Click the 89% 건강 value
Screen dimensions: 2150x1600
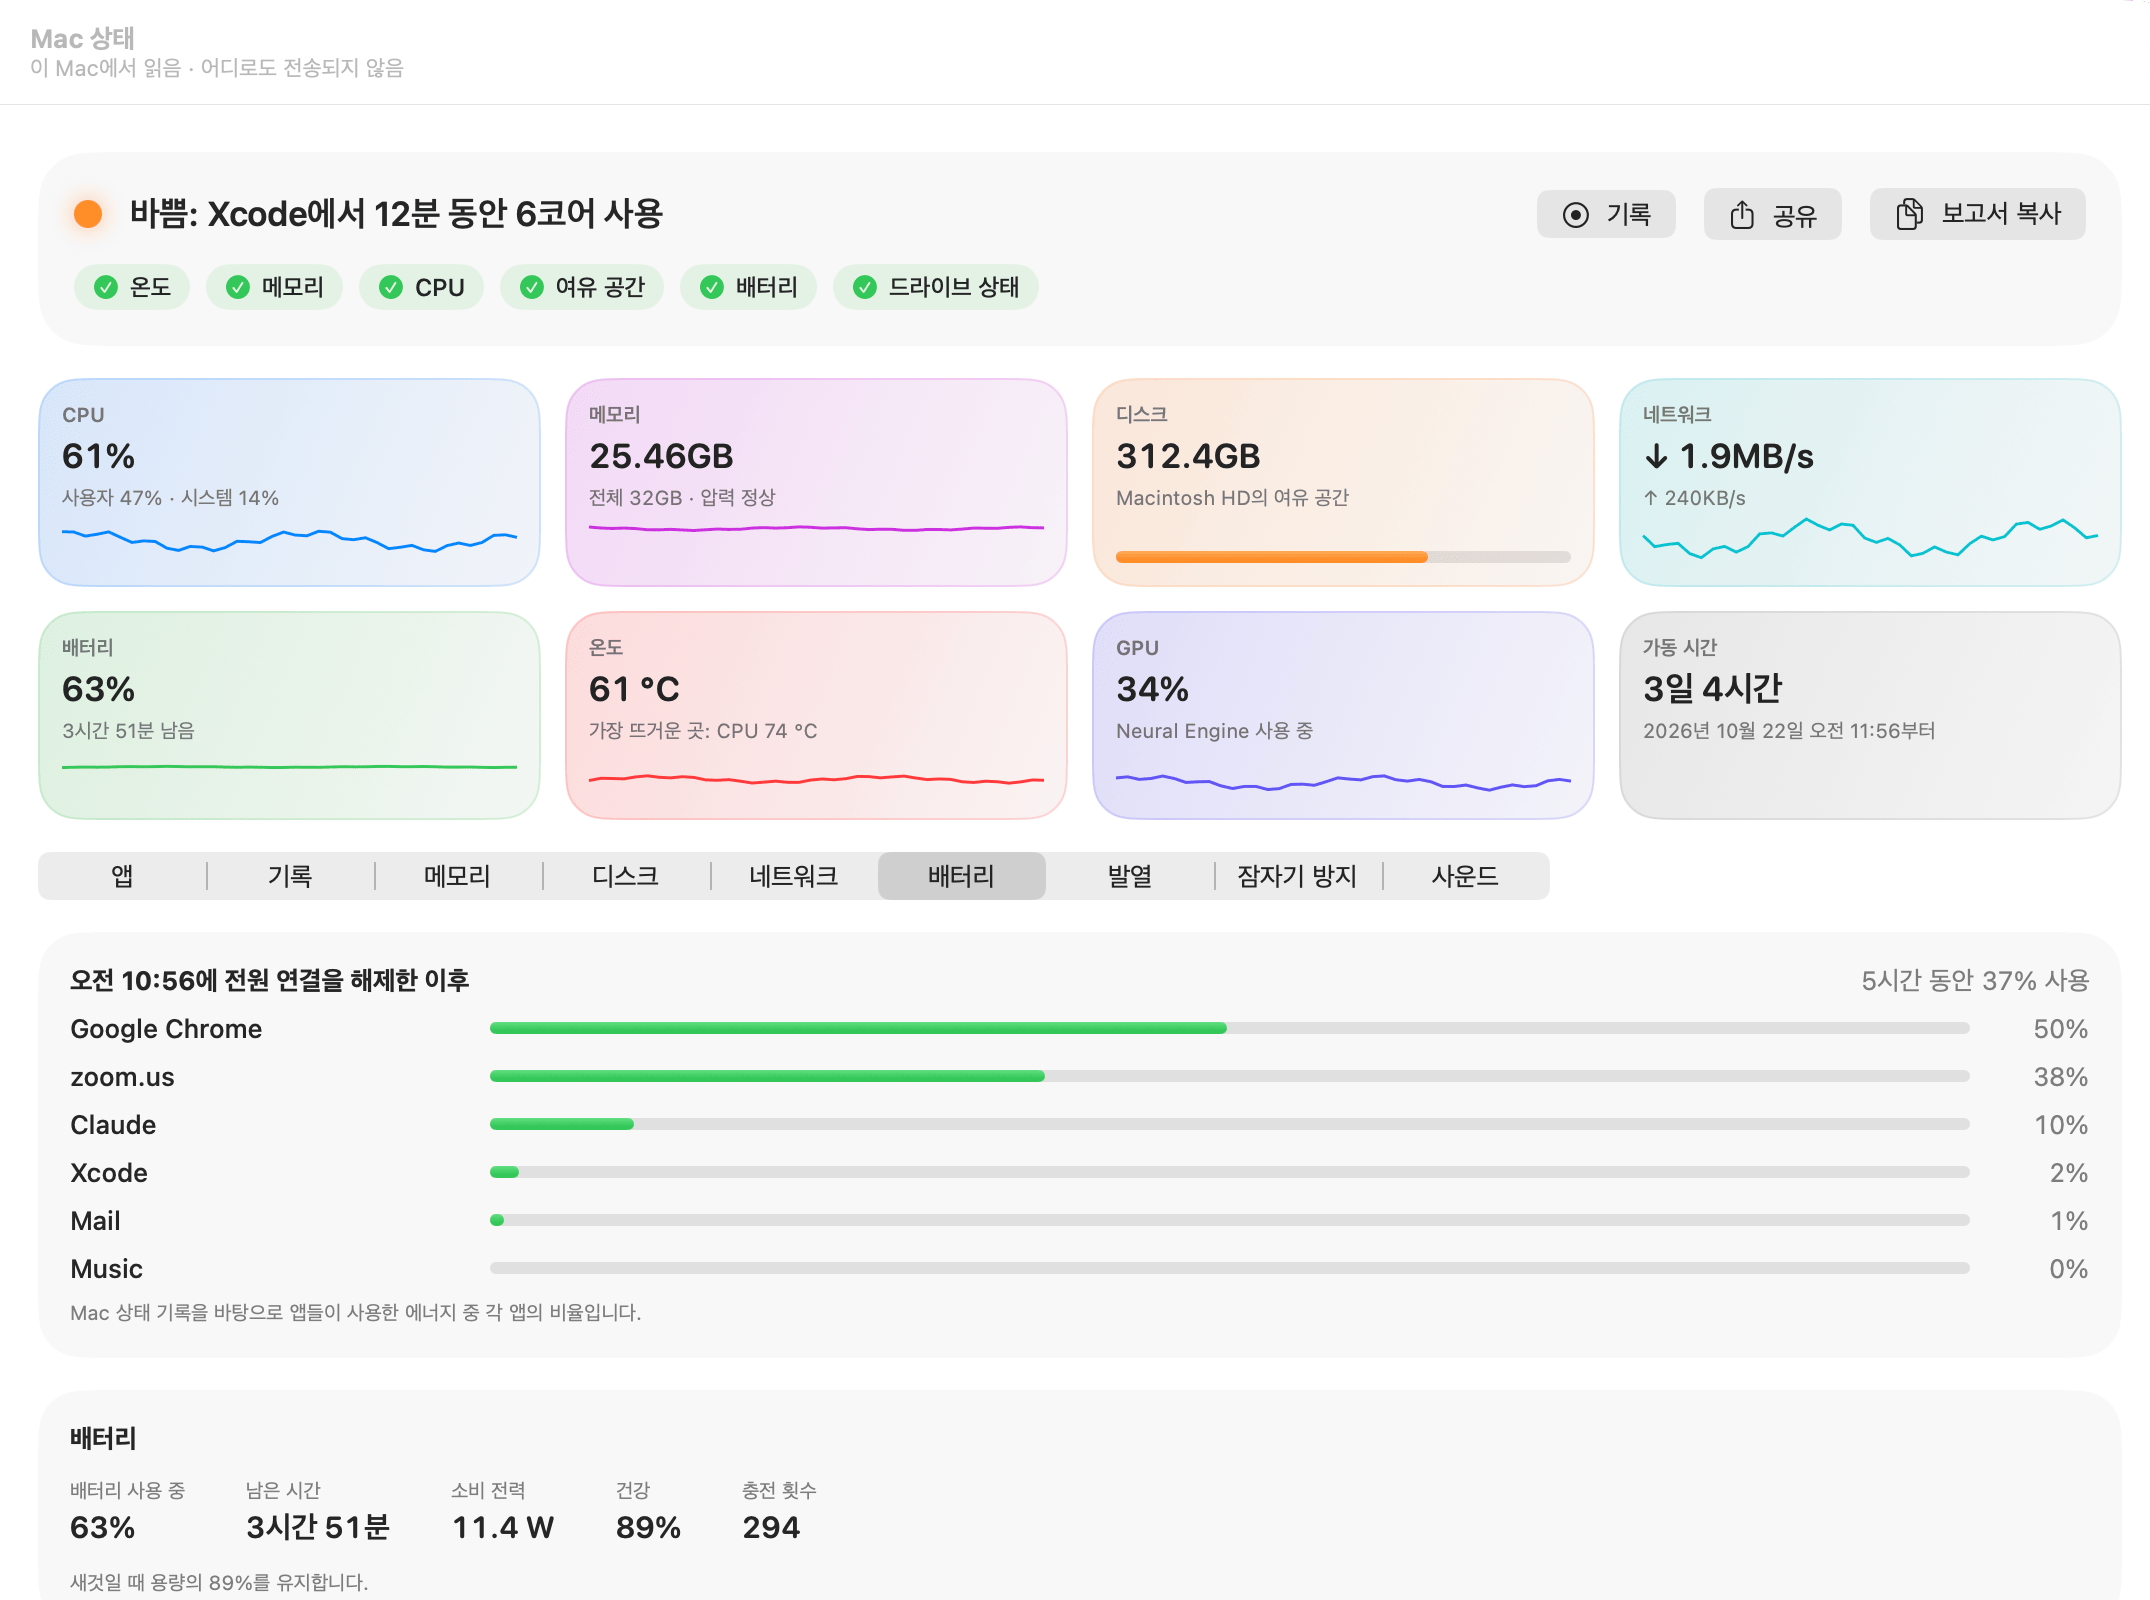[x=648, y=1527]
